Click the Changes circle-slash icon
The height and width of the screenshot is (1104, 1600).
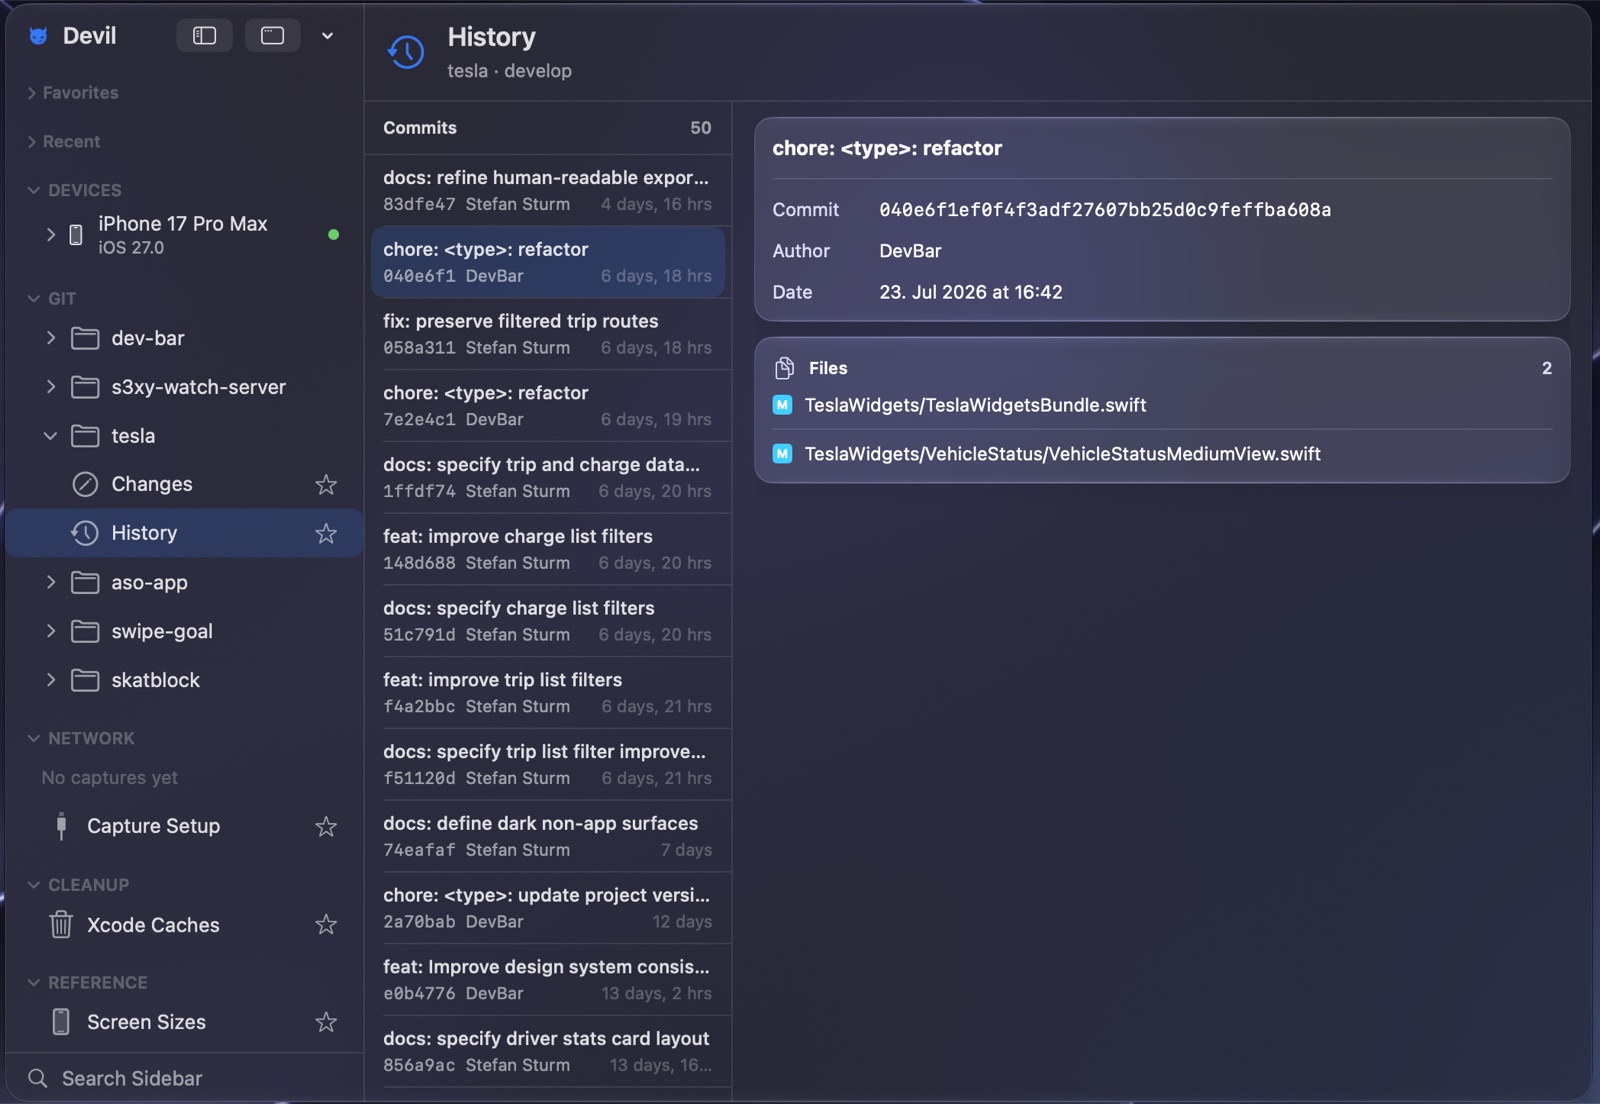coord(85,484)
